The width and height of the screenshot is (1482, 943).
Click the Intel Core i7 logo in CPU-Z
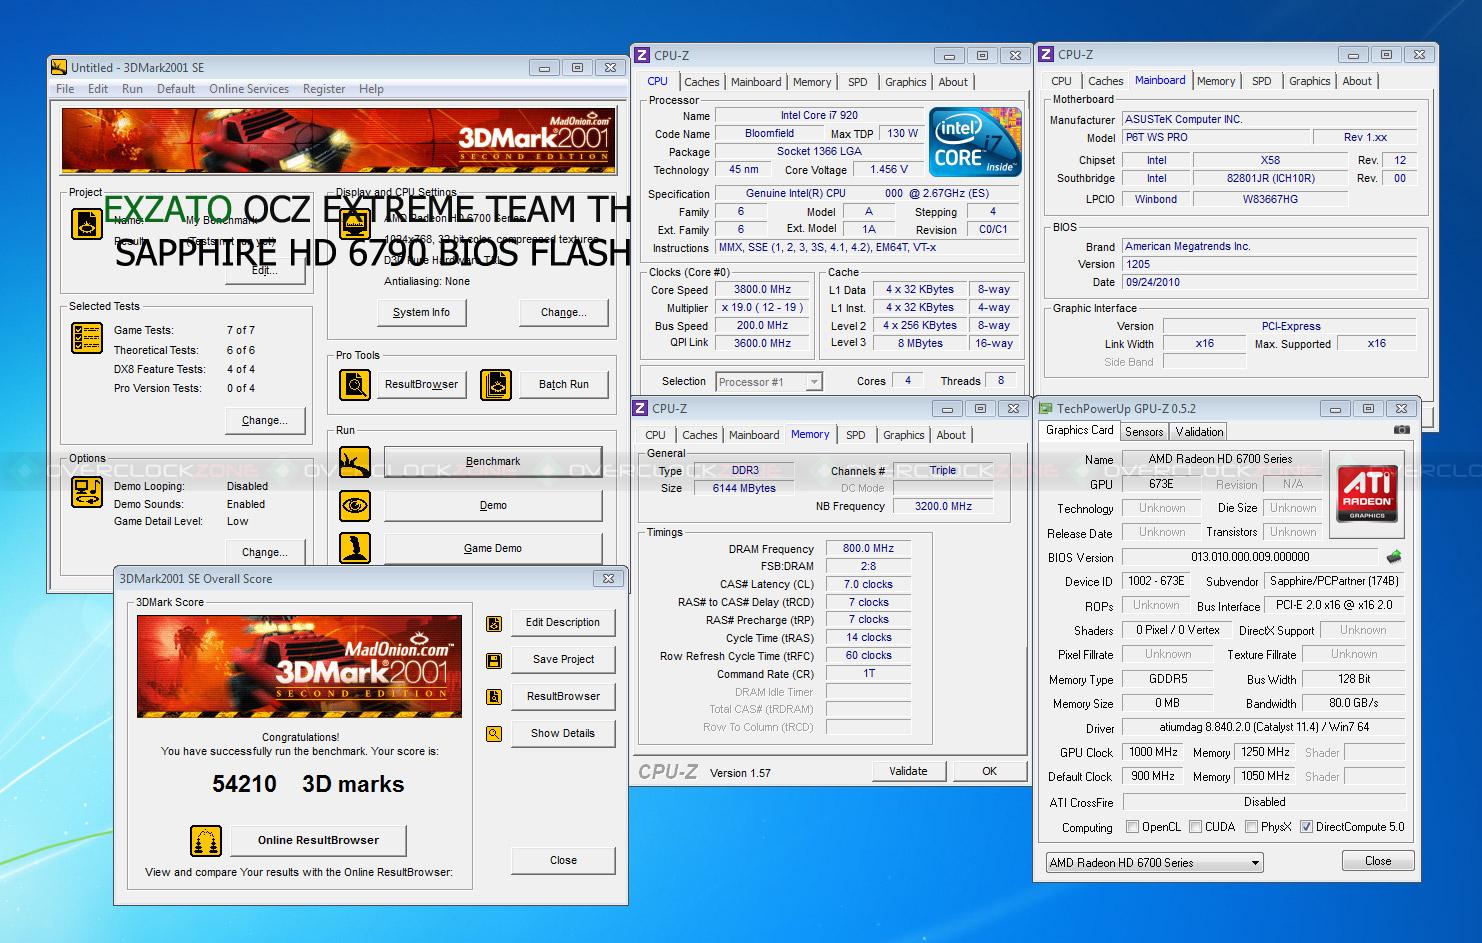tap(974, 142)
